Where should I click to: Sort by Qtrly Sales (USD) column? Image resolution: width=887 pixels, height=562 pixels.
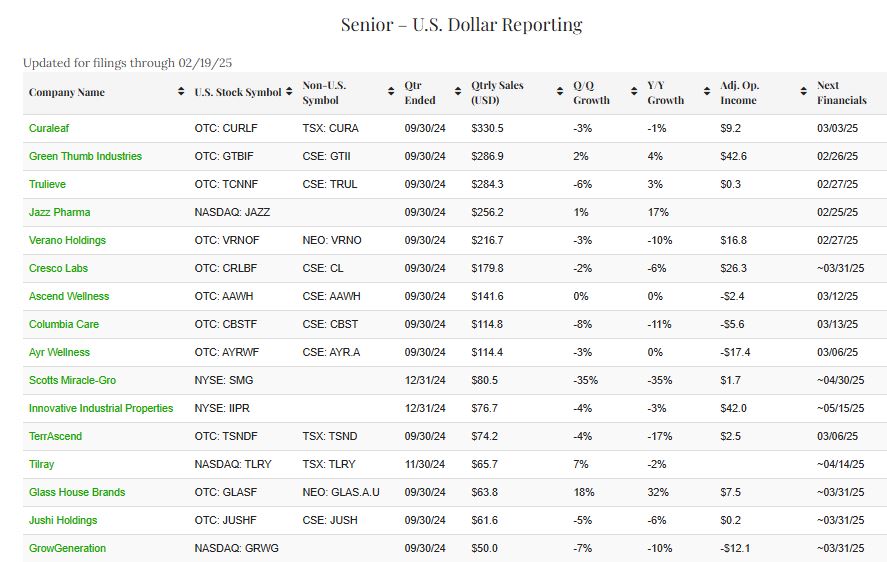coord(497,93)
